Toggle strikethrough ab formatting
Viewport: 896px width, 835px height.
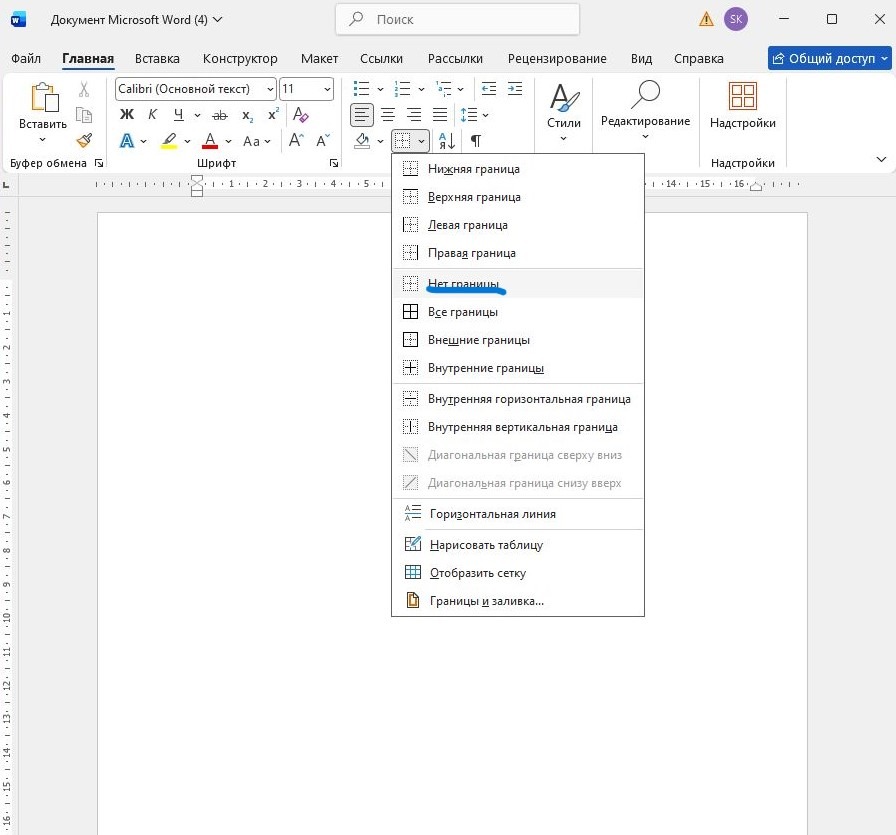coord(220,115)
